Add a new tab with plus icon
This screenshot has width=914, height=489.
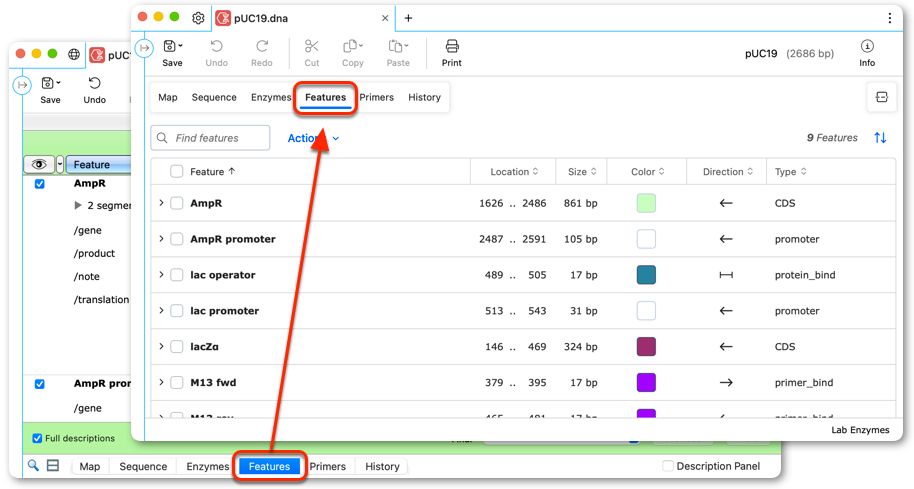point(408,18)
